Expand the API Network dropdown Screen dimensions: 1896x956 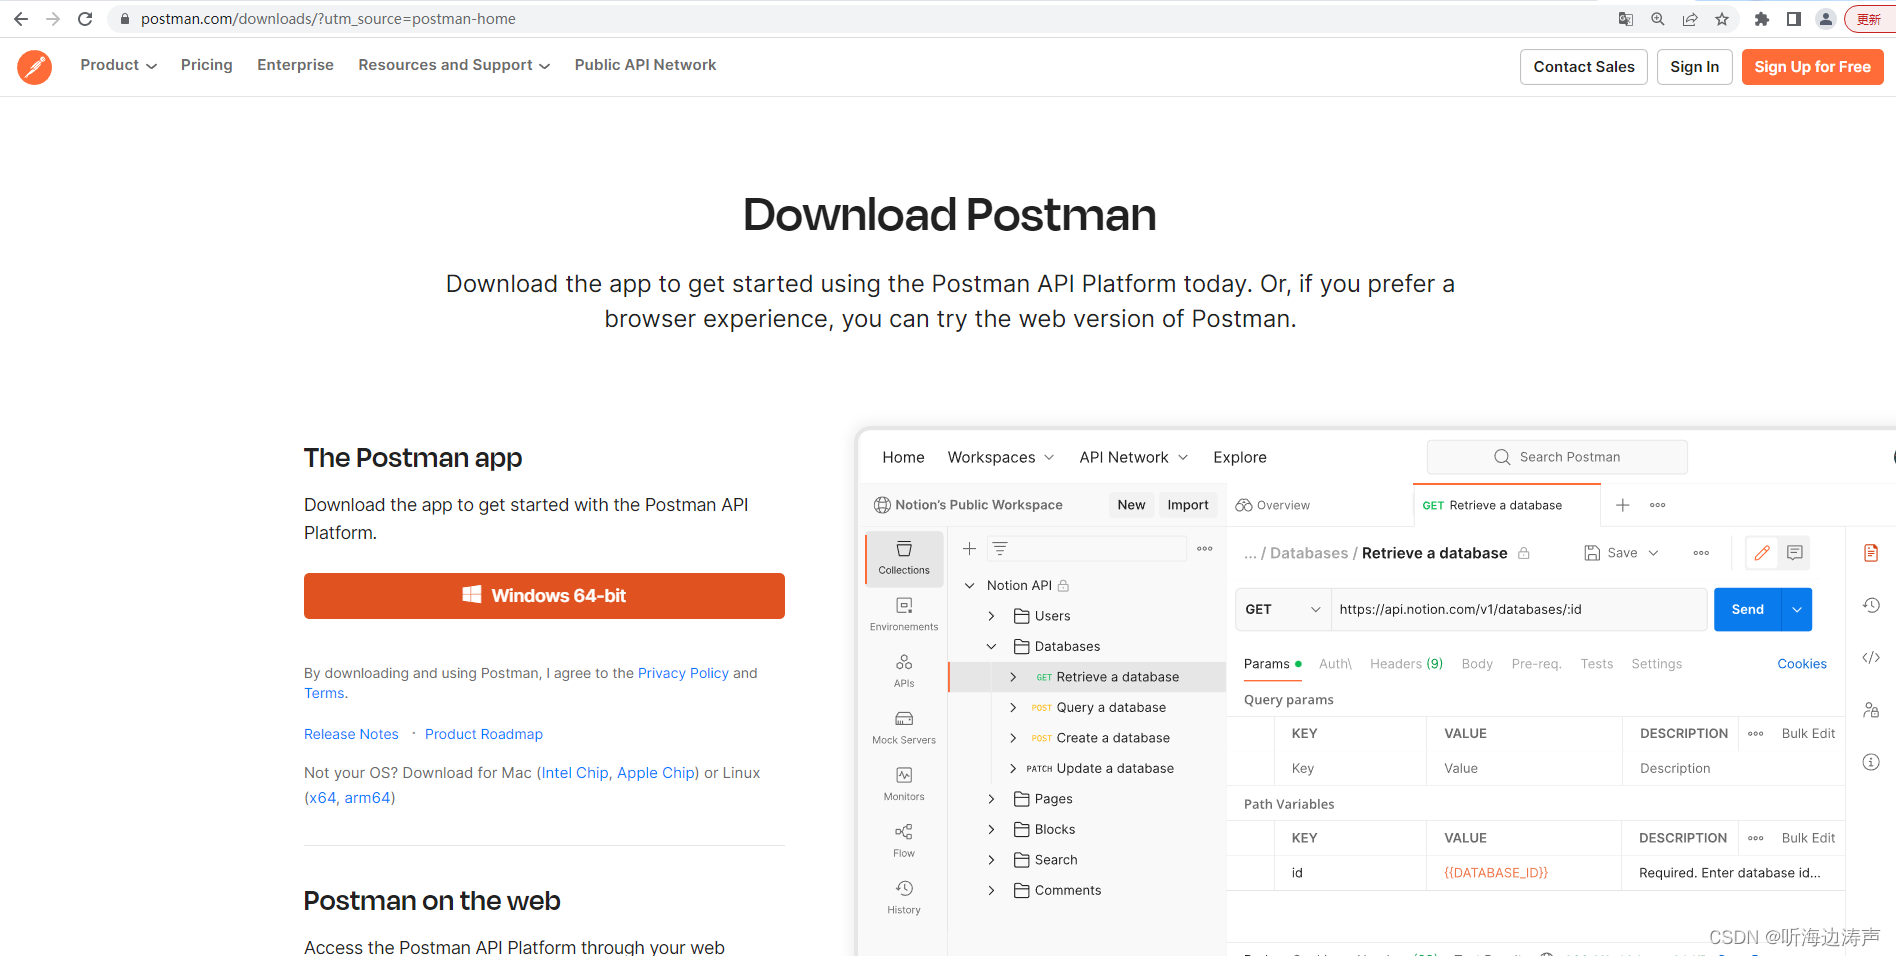click(x=1134, y=457)
